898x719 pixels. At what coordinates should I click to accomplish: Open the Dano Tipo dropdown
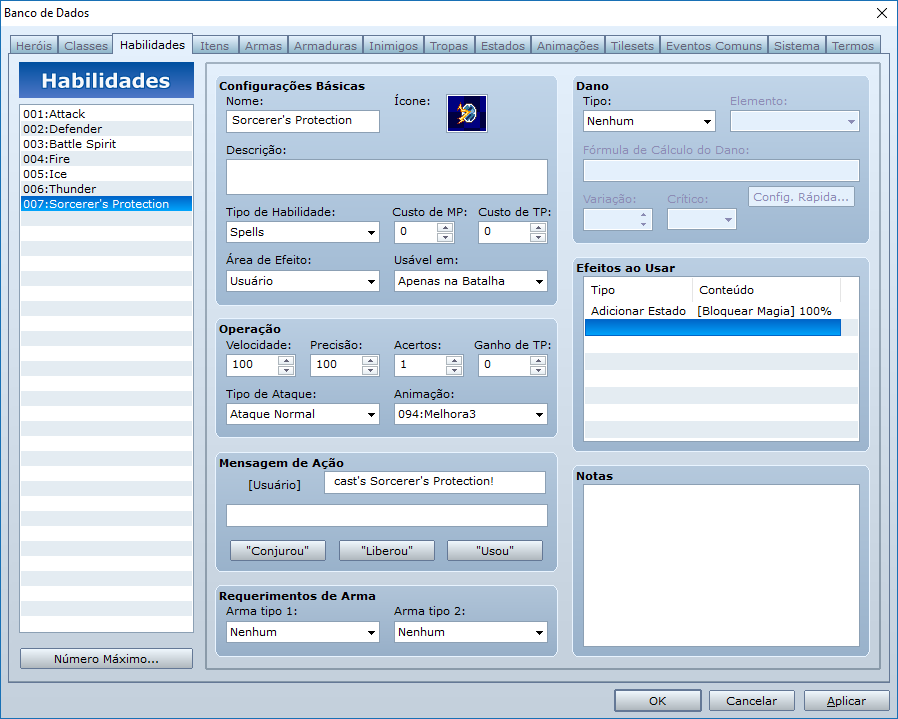coord(649,121)
